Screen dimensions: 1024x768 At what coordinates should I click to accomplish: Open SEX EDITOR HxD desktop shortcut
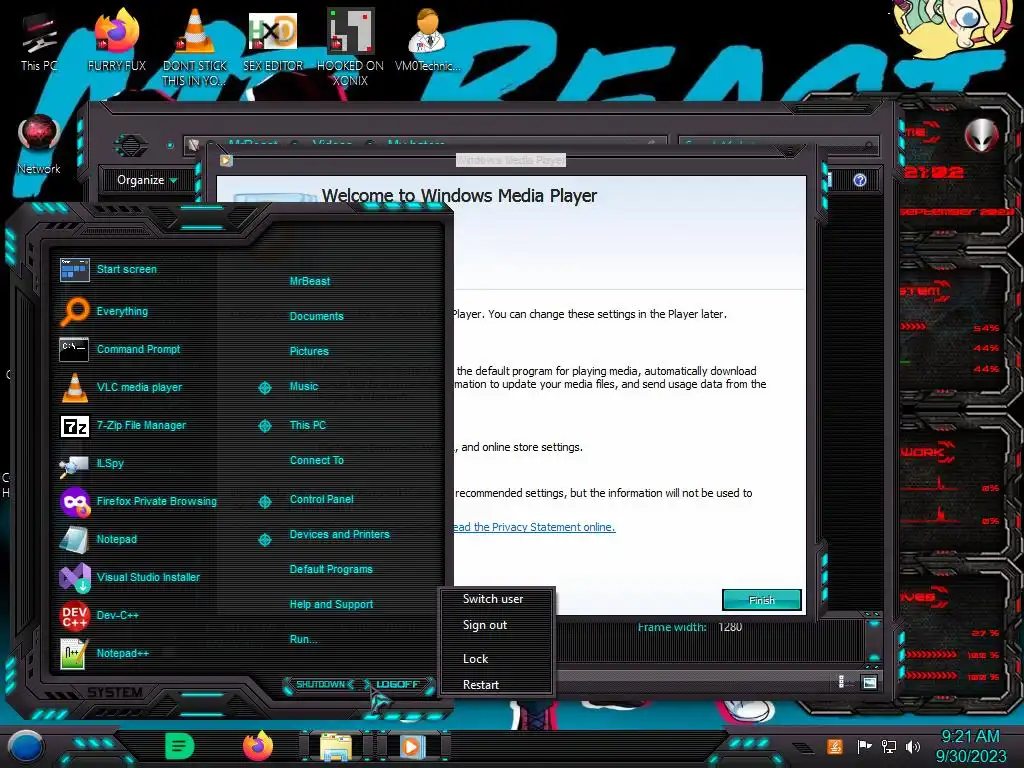(x=272, y=43)
